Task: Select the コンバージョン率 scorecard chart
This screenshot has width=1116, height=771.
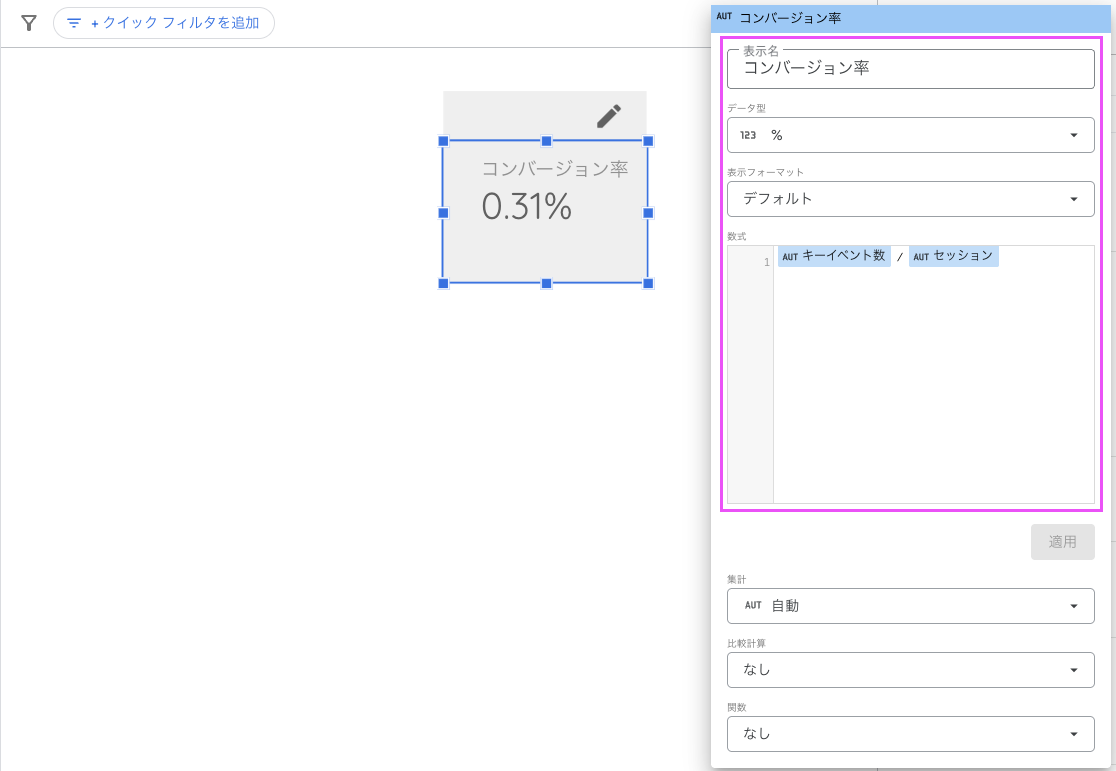Action: coord(545,212)
